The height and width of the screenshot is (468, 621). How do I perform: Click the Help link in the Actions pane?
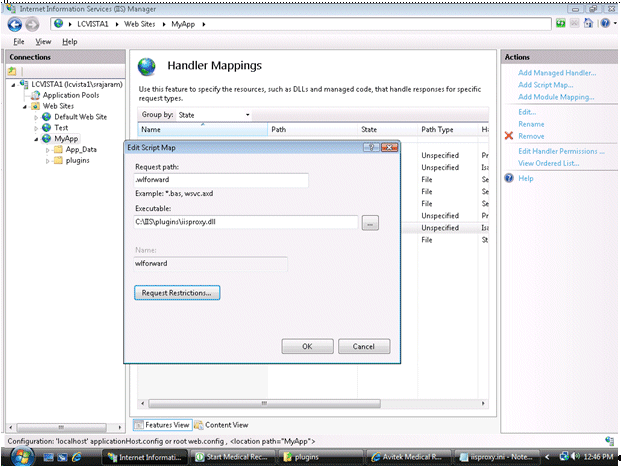[x=526, y=178]
